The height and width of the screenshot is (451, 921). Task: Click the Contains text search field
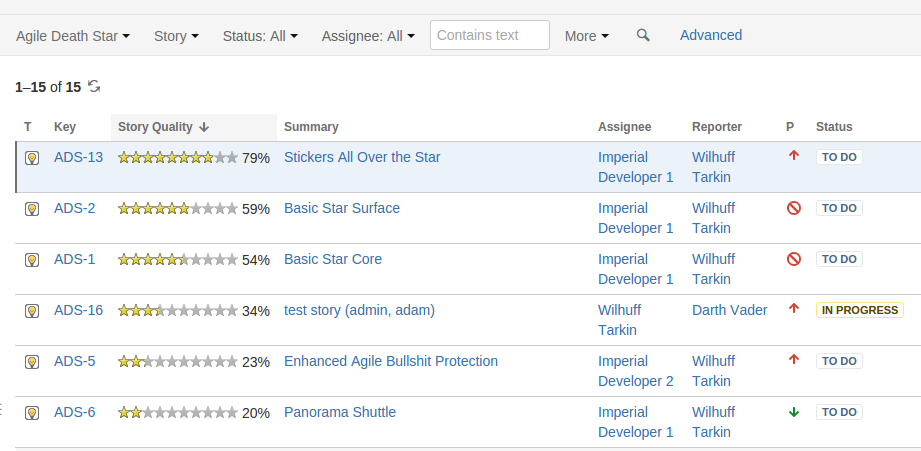click(x=490, y=35)
